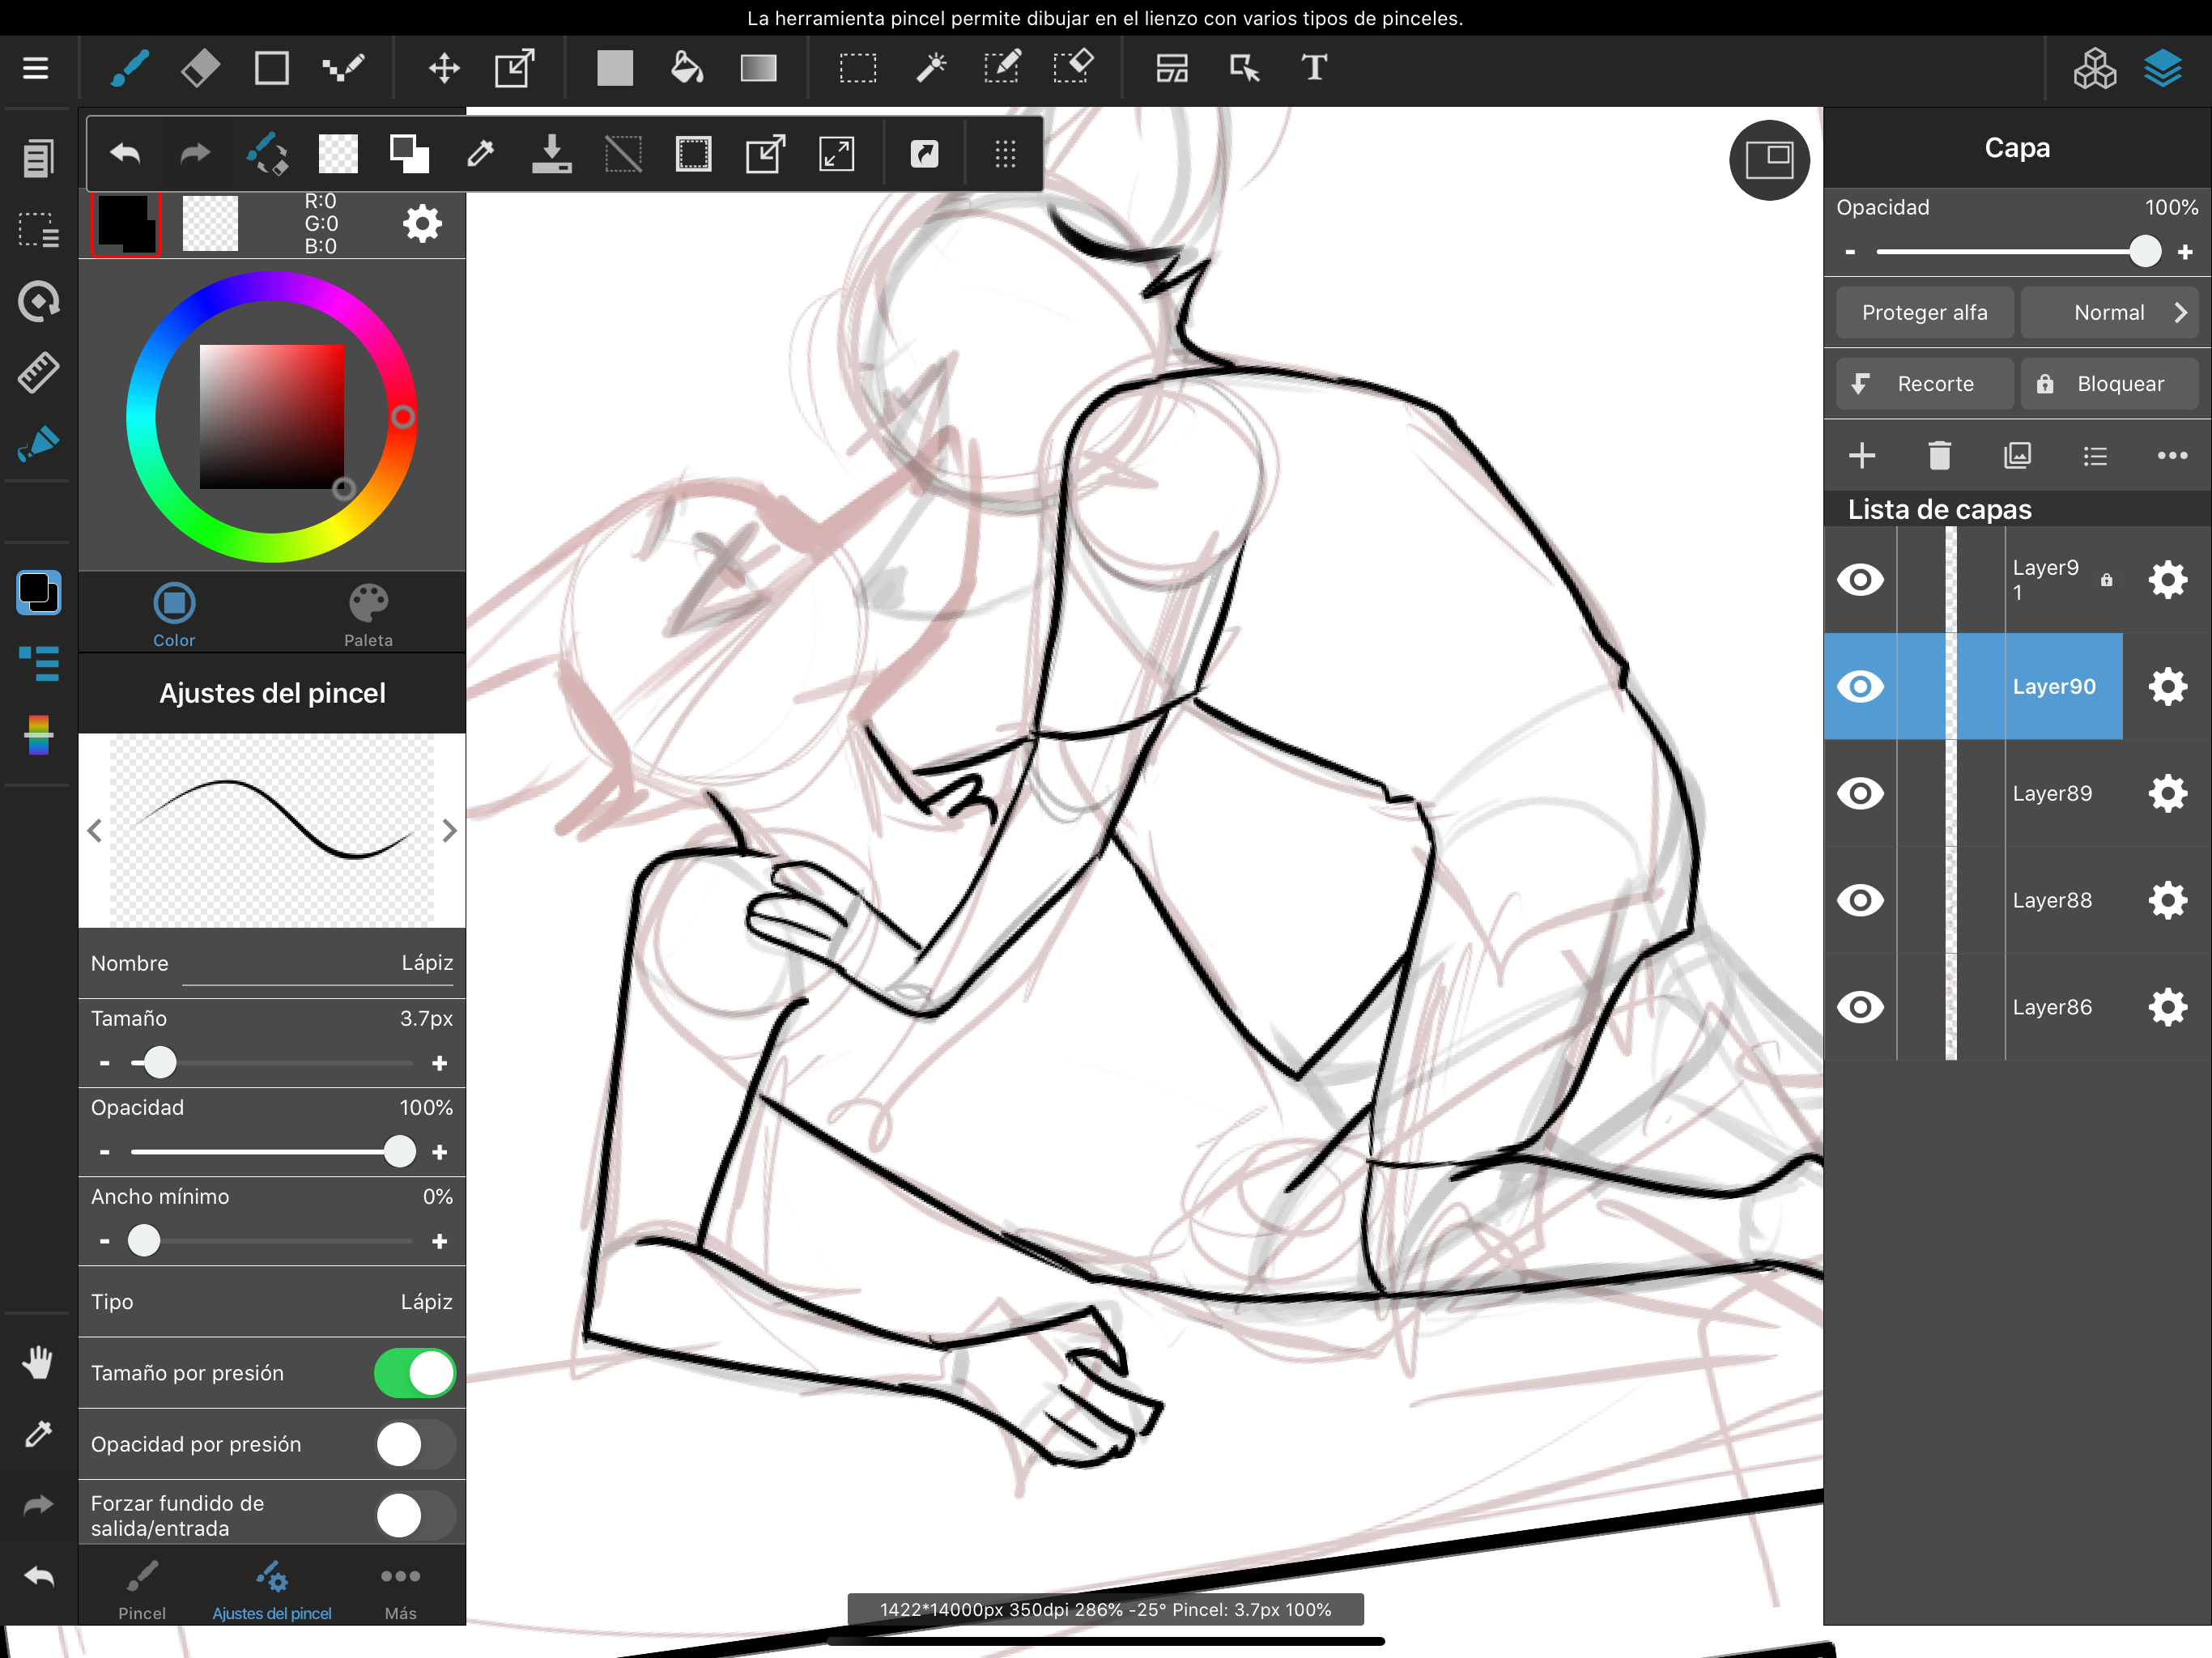Delete layer with the trash icon
Screen dimensions: 2212x1658
(x=1939, y=456)
